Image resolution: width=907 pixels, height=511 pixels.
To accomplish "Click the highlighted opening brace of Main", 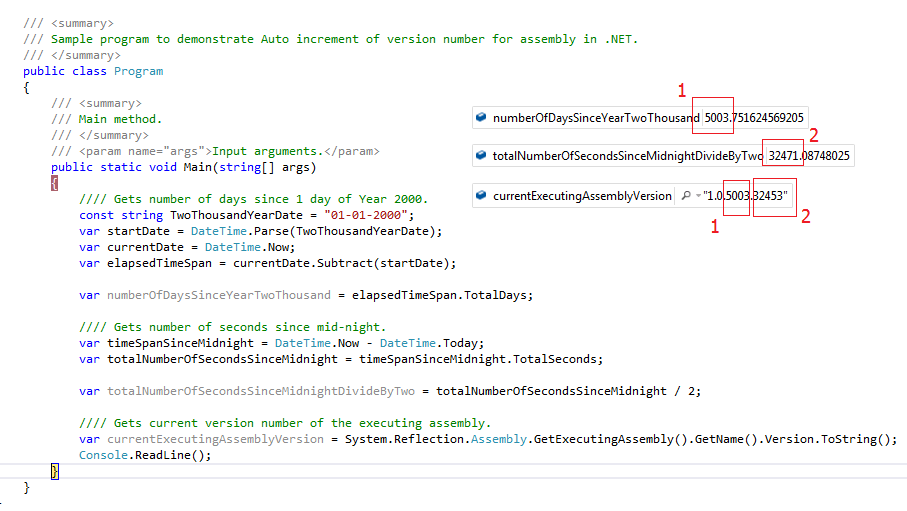I will [x=54, y=183].
